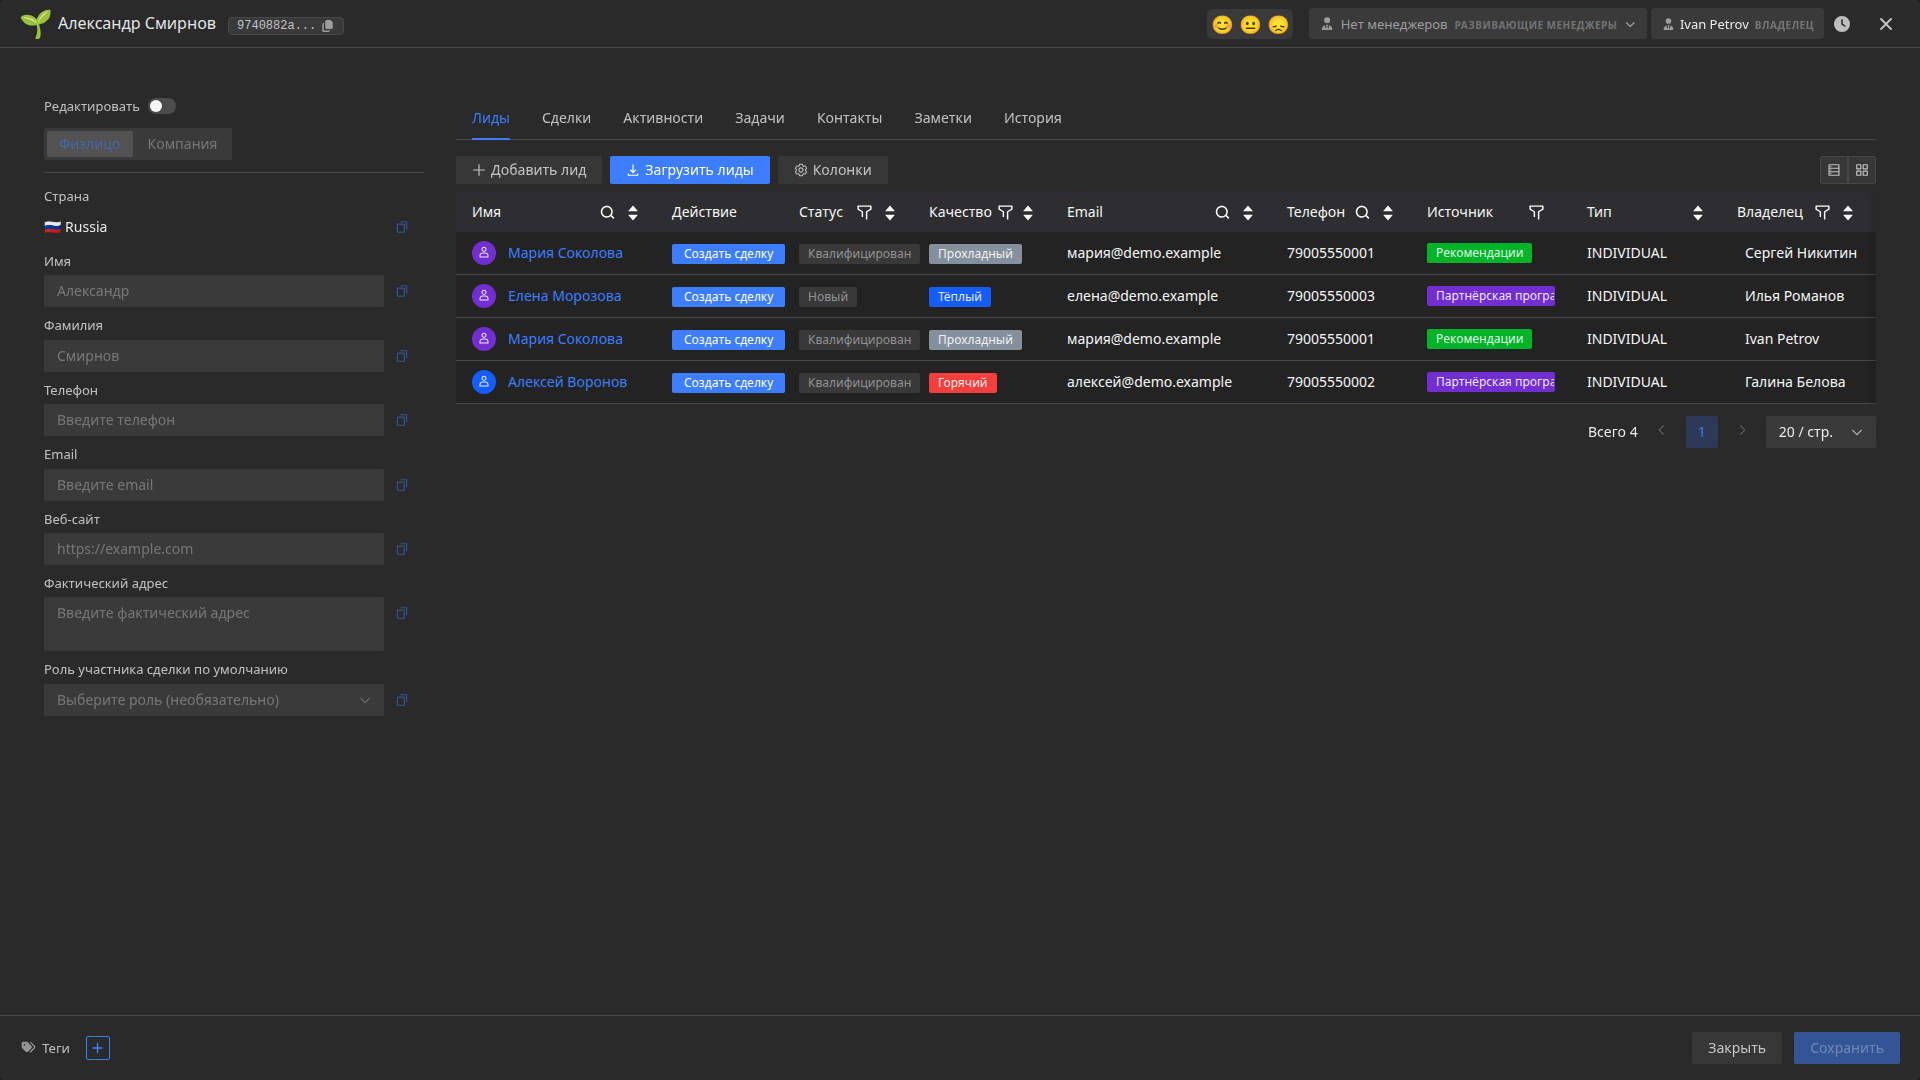This screenshot has width=1920, height=1080.
Task: Go to the Задачи tab
Action: (760, 118)
